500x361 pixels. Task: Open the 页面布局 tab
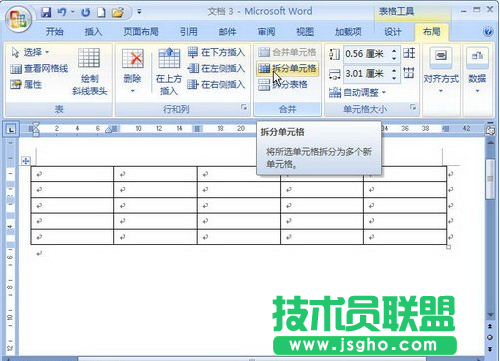pyautogui.click(x=141, y=32)
